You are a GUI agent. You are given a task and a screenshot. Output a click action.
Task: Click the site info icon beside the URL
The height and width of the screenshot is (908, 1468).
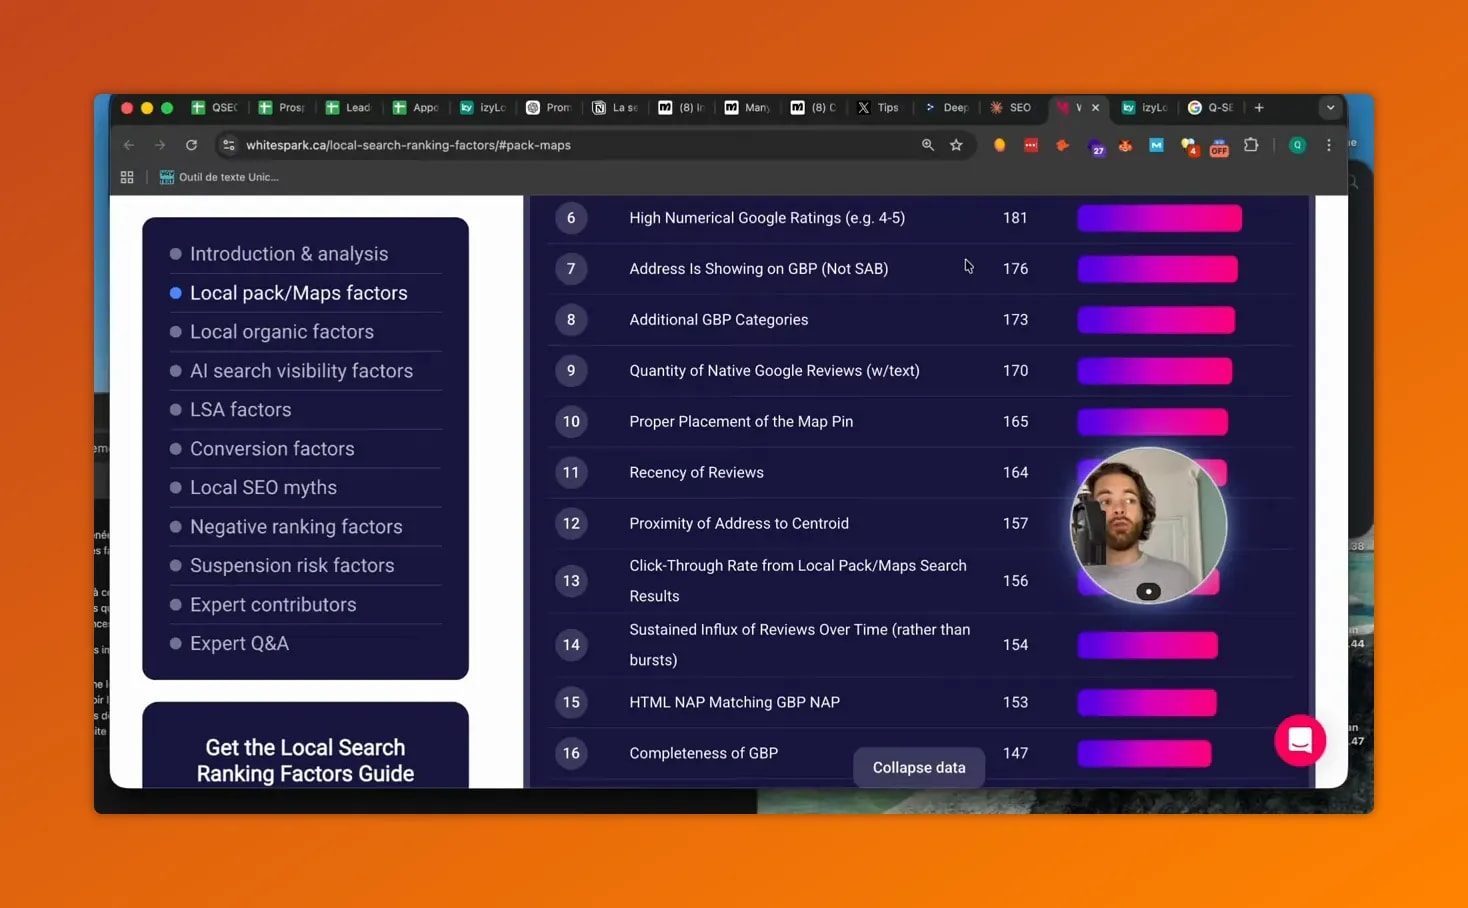pyautogui.click(x=229, y=145)
